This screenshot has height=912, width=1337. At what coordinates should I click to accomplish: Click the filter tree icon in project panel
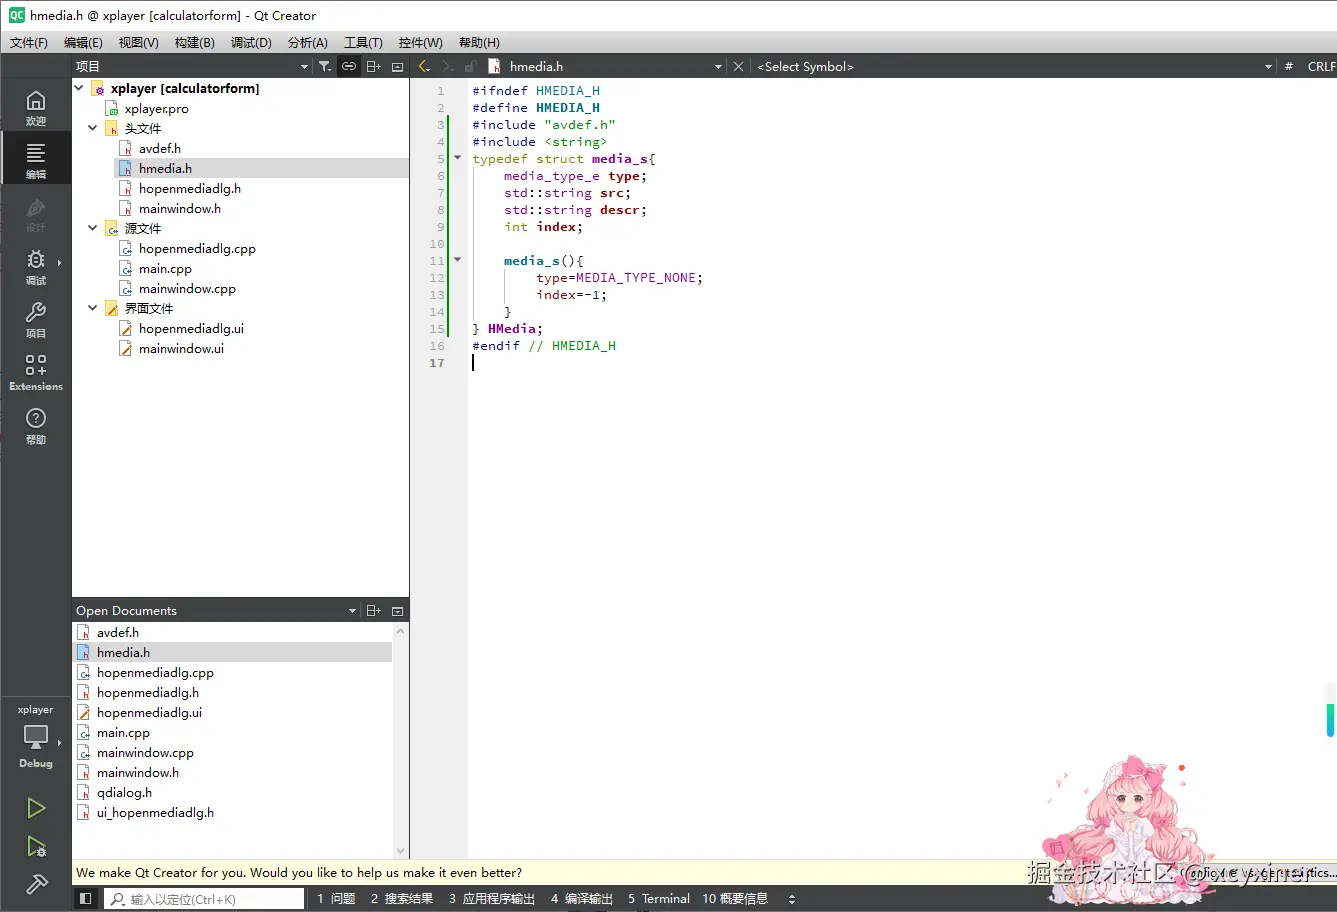[325, 66]
